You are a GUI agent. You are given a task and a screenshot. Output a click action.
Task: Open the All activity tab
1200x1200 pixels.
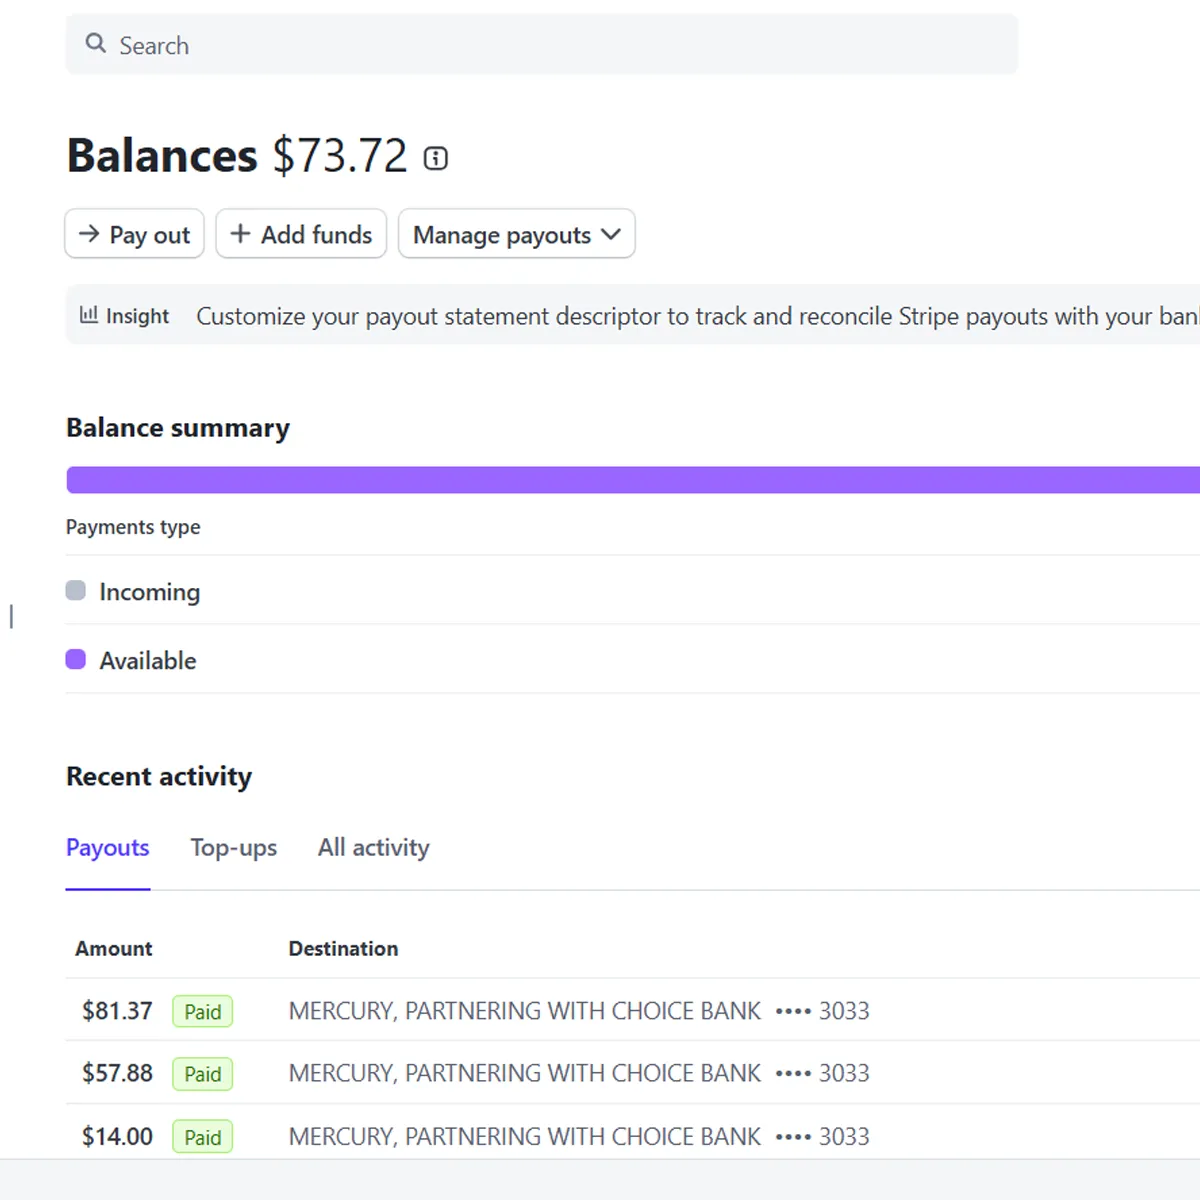click(373, 848)
